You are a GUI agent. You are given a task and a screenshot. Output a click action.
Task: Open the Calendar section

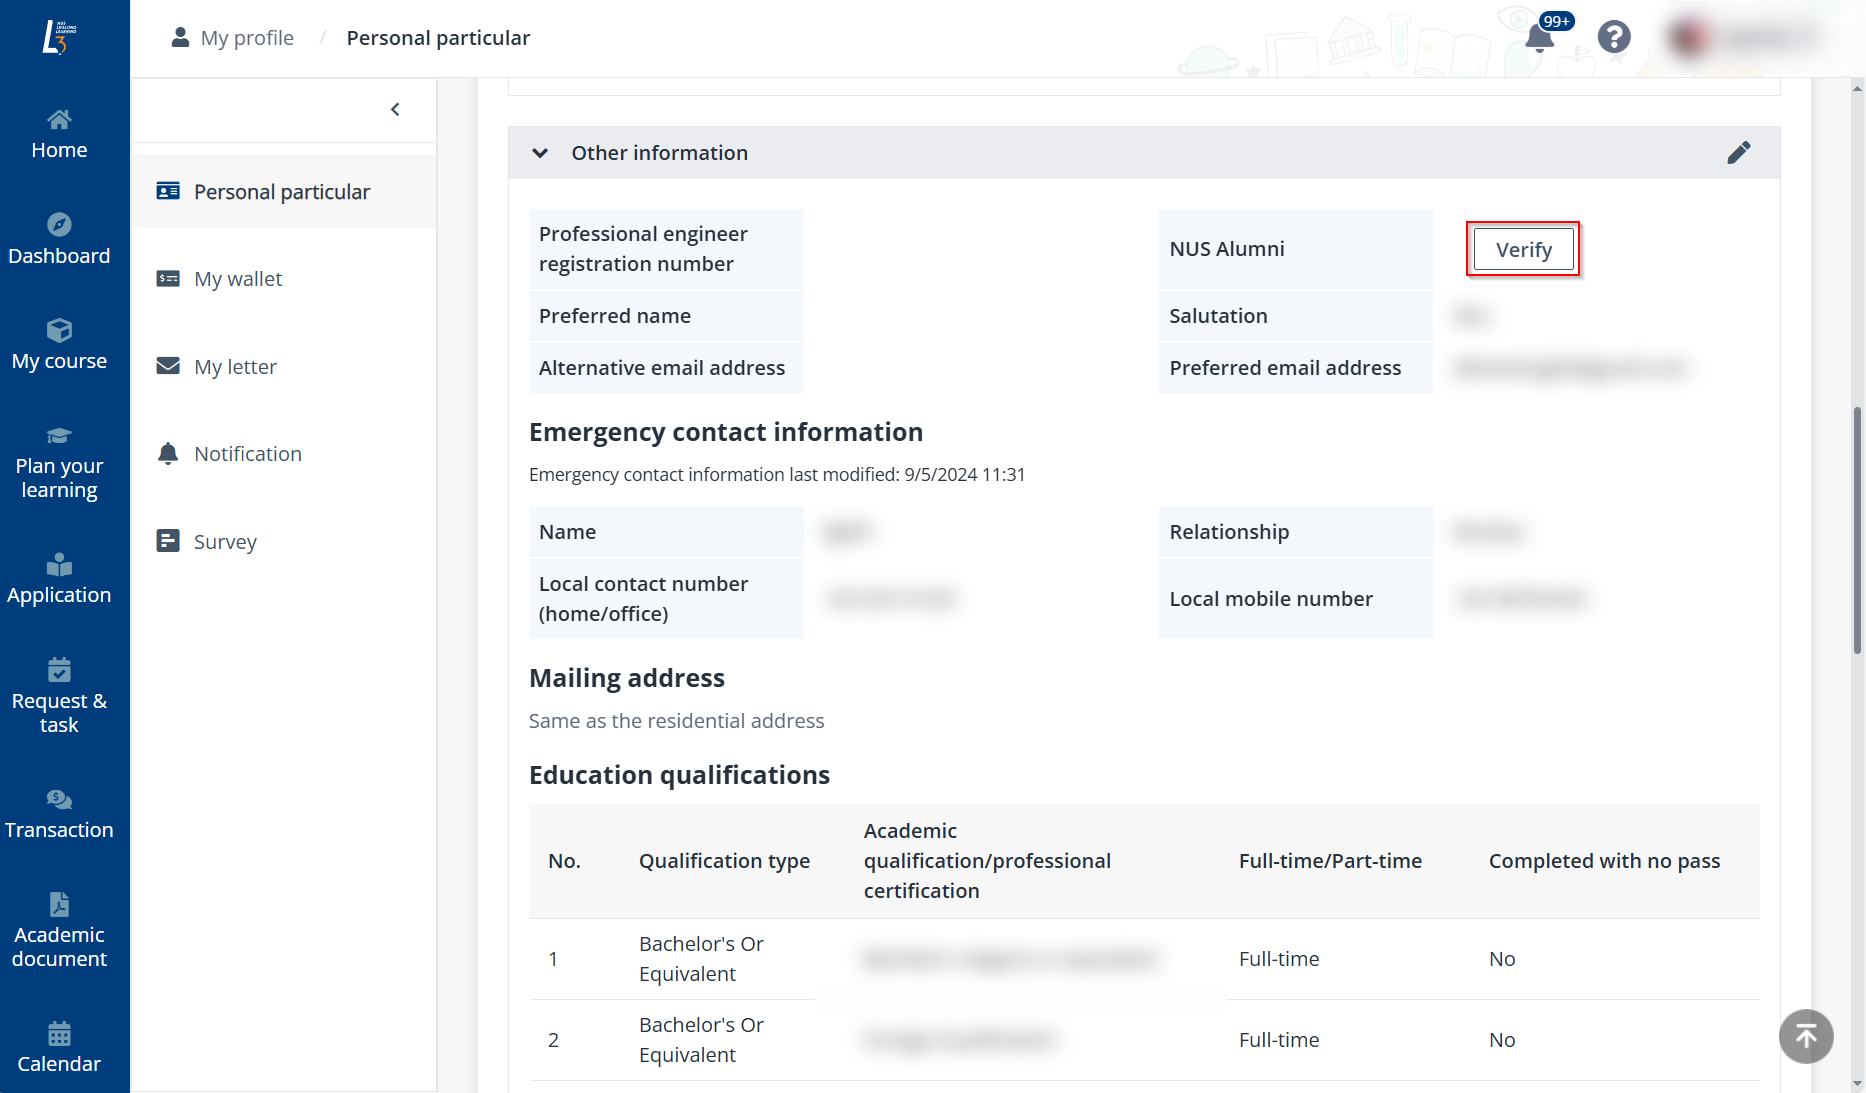[x=59, y=1048]
